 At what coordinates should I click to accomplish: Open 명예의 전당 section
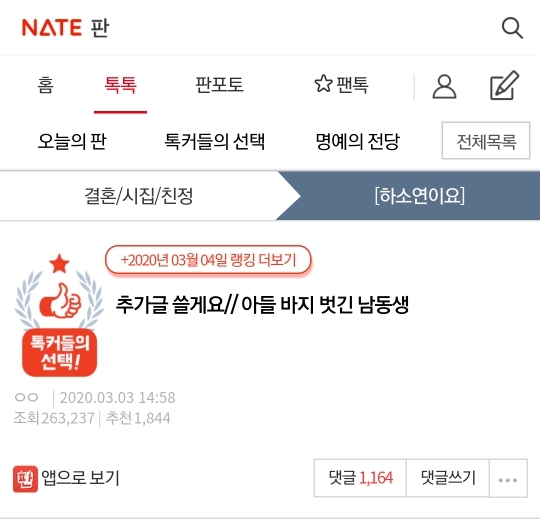point(357,141)
